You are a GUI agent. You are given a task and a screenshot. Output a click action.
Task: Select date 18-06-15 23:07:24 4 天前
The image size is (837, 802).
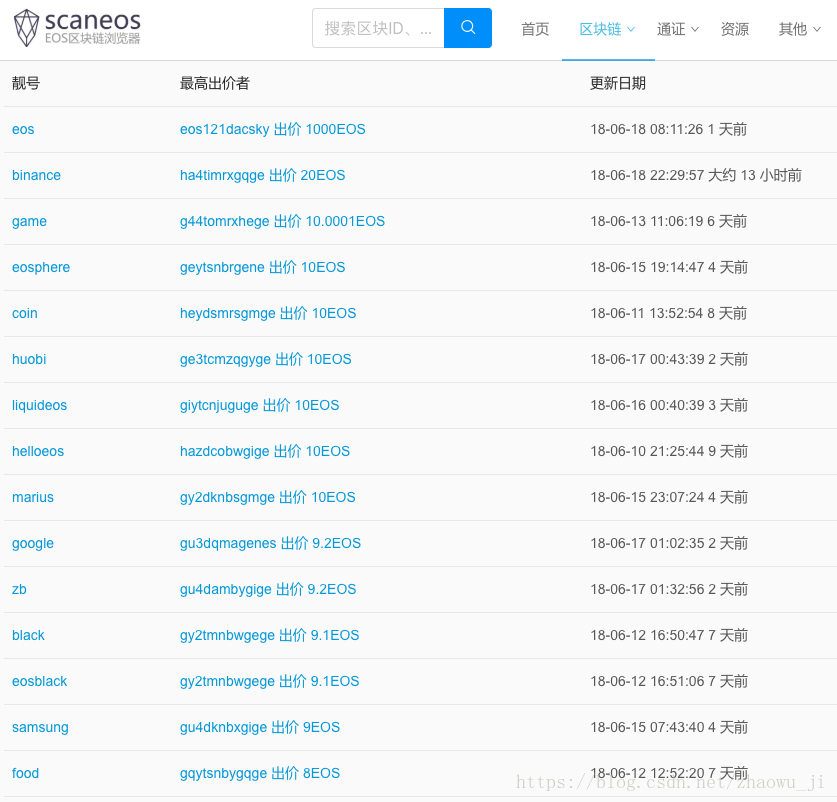(x=669, y=497)
